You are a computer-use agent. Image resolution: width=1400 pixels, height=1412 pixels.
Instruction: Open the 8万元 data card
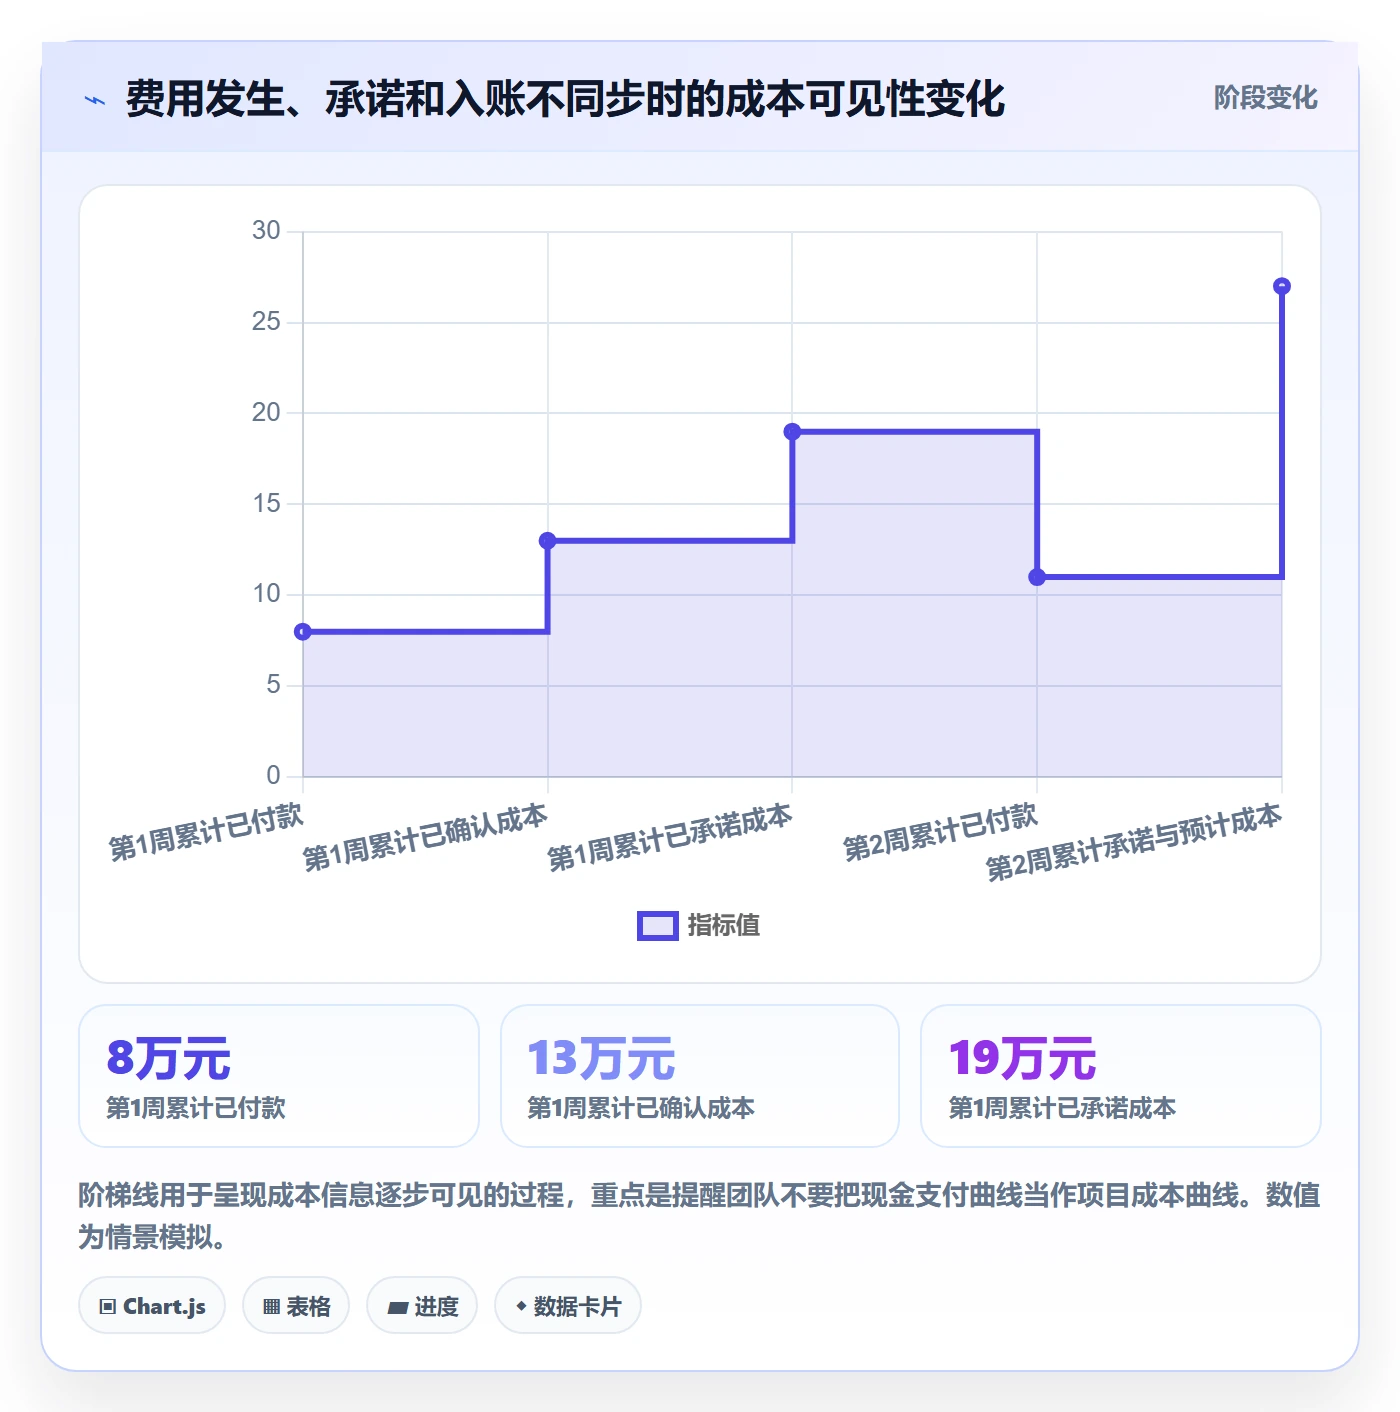pyautogui.click(x=279, y=1076)
